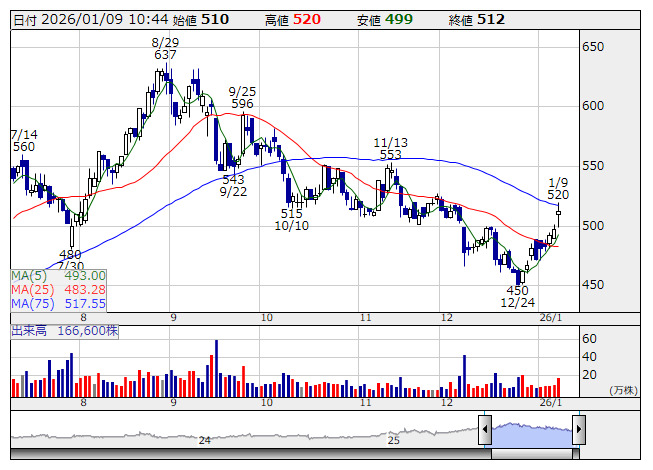Viewport: 653px width, 470px height.
Task: Click the 出来高 166,600株 volume label
Action: [x=65, y=331]
